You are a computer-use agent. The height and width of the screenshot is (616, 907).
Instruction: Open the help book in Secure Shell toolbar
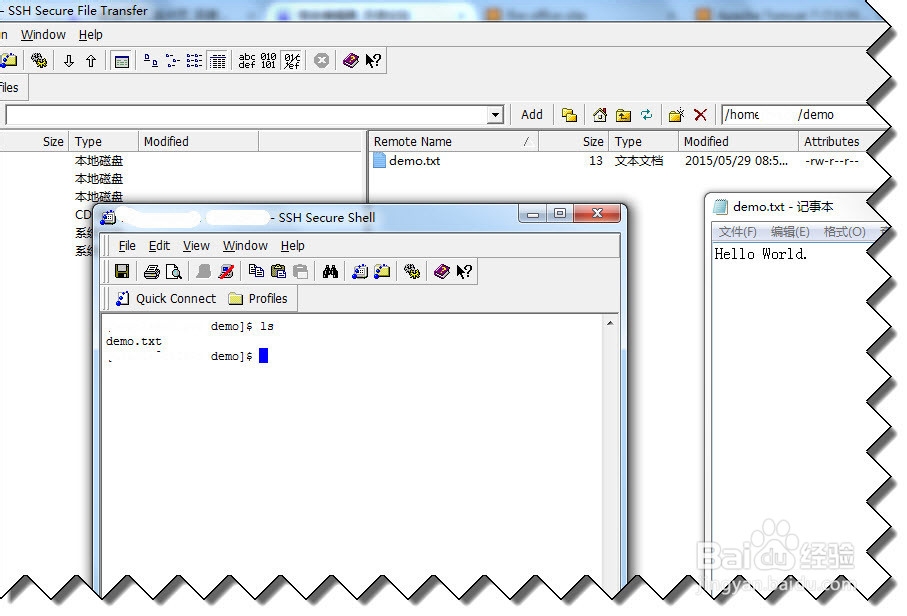pyautogui.click(x=442, y=271)
